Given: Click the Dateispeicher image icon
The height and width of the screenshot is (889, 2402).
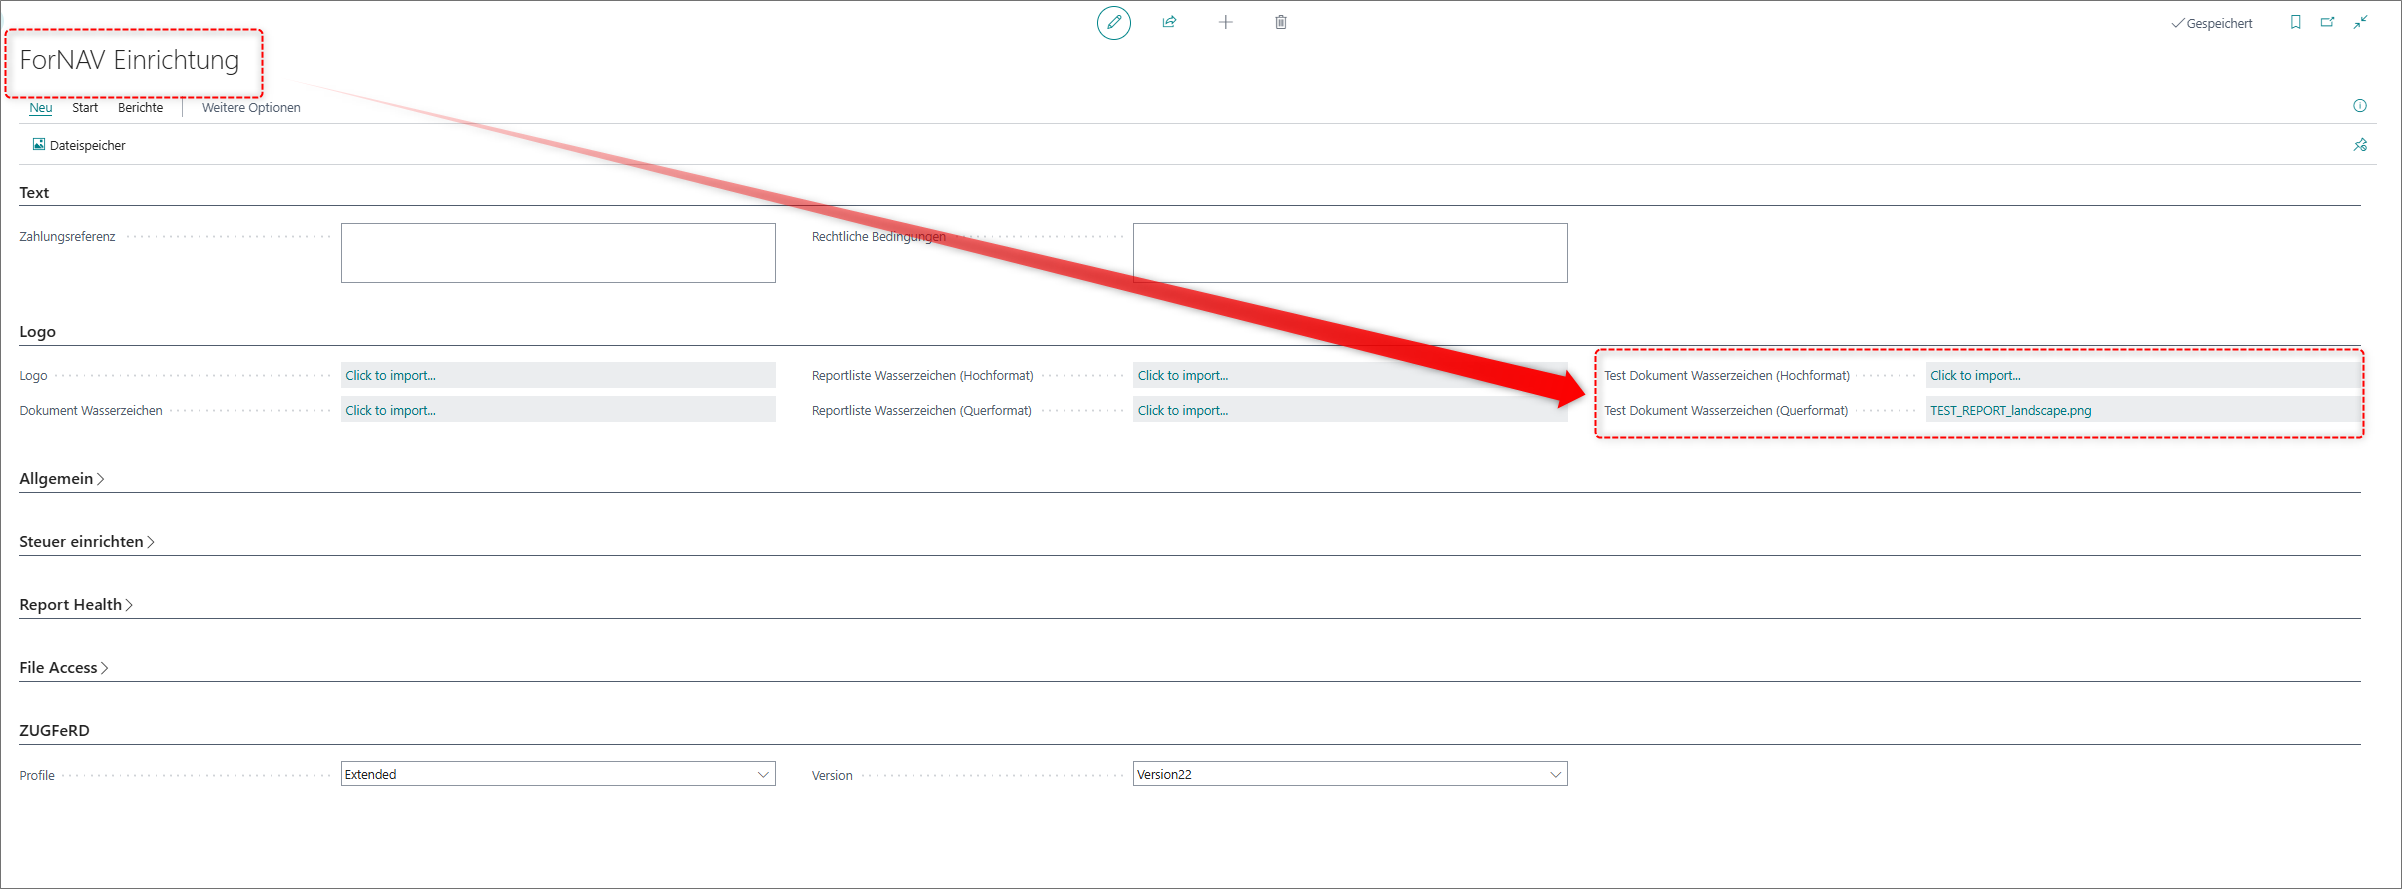Looking at the screenshot, I should tap(39, 144).
